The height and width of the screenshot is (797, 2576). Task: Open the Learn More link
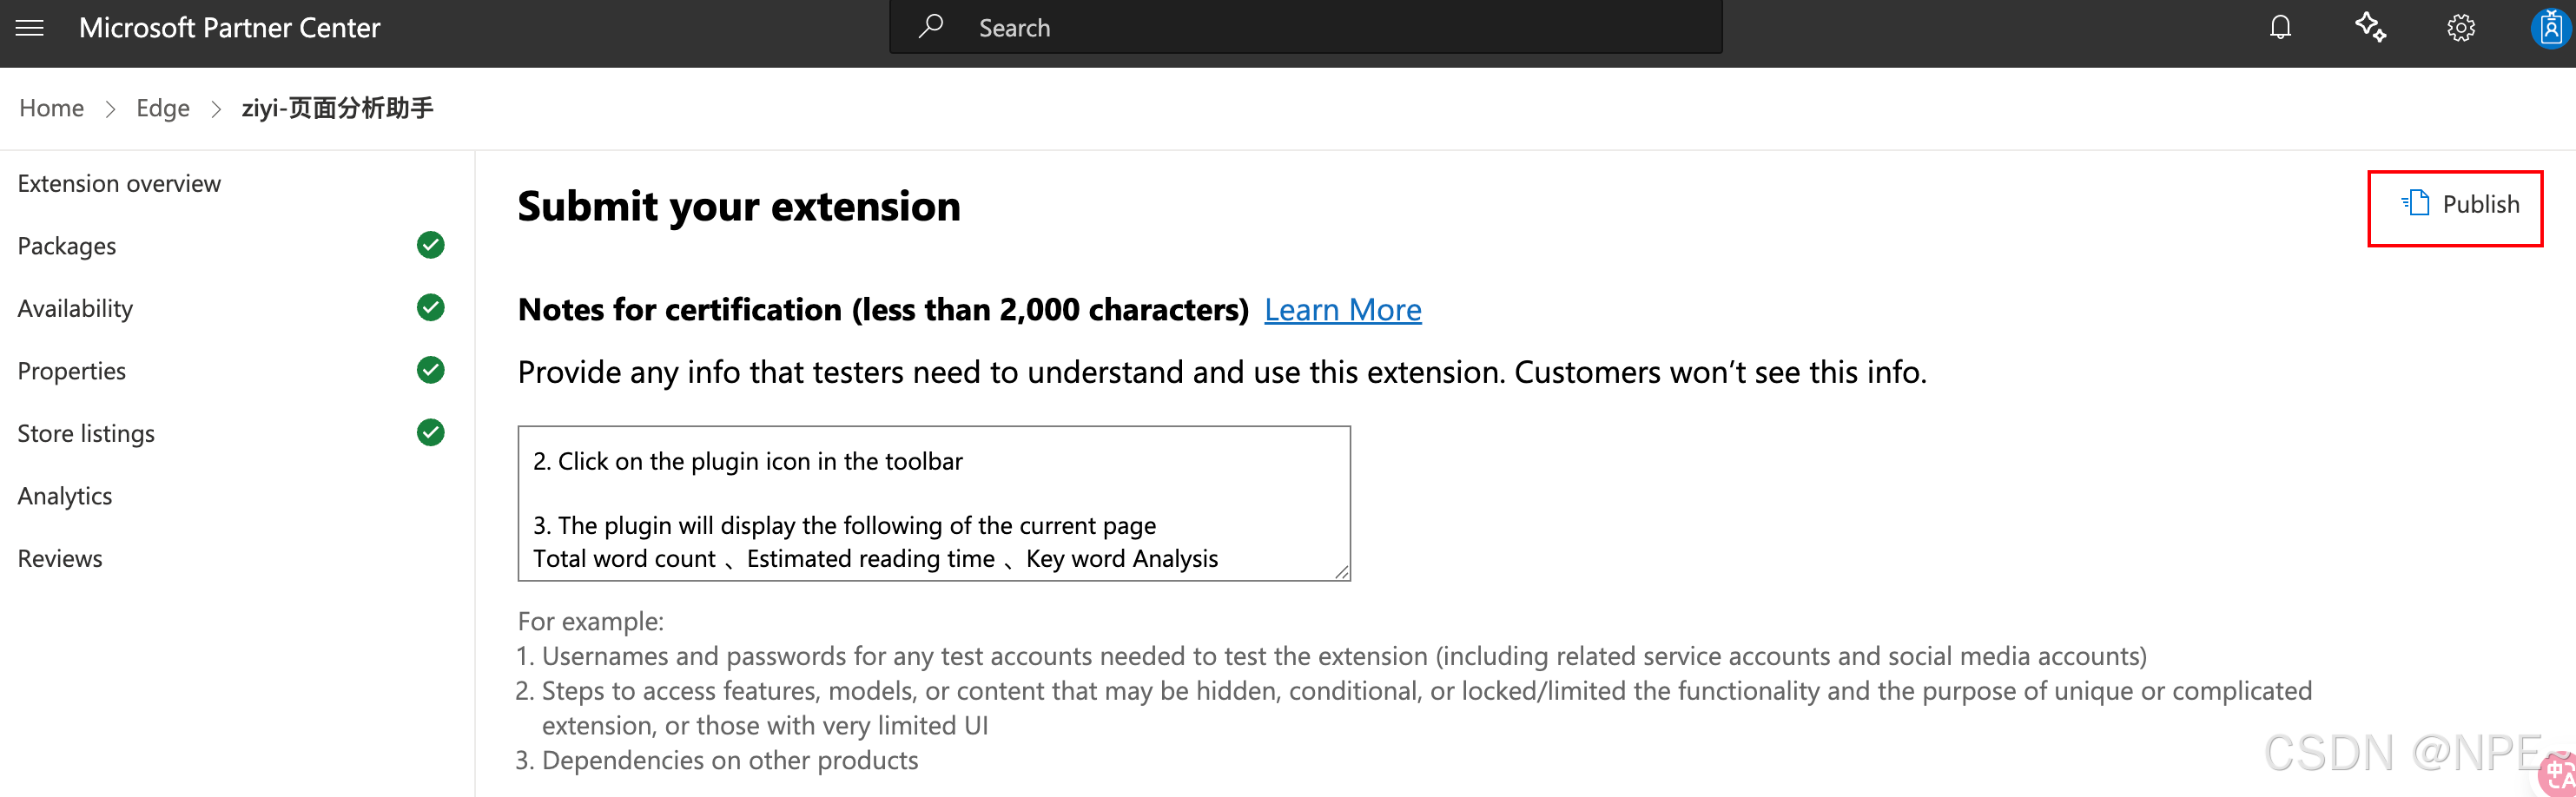(1342, 310)
